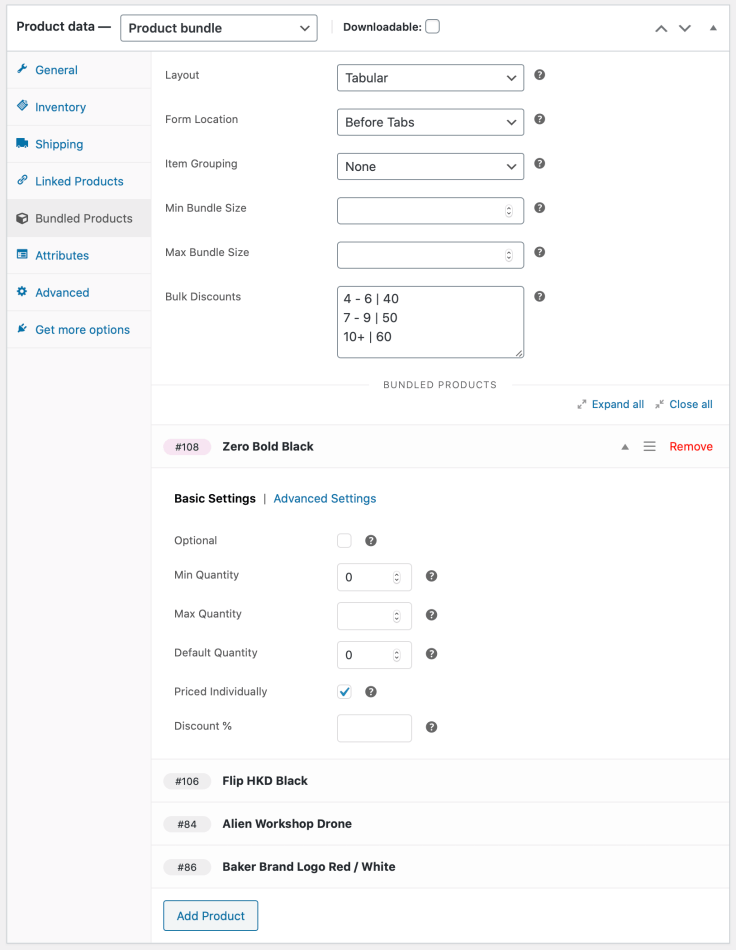This screenshot has width=736, height=950.
Task: Open Advanced settings via gear icon
Action: pyautogui.click(x=20, y=292)
